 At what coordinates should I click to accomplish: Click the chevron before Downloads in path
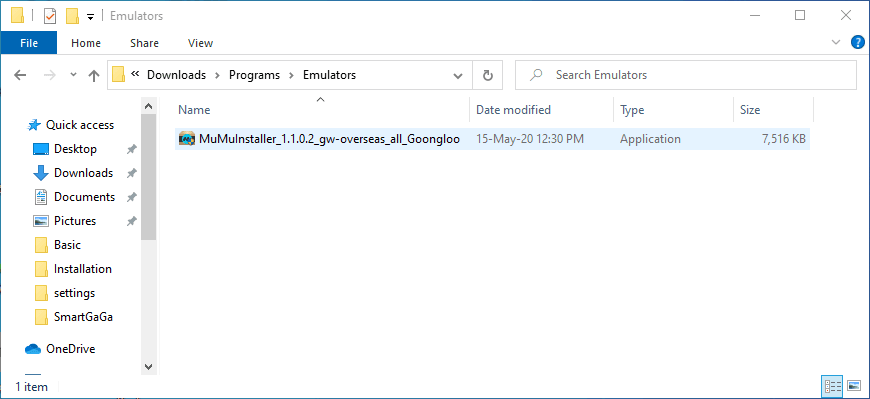tap(134, 74)
